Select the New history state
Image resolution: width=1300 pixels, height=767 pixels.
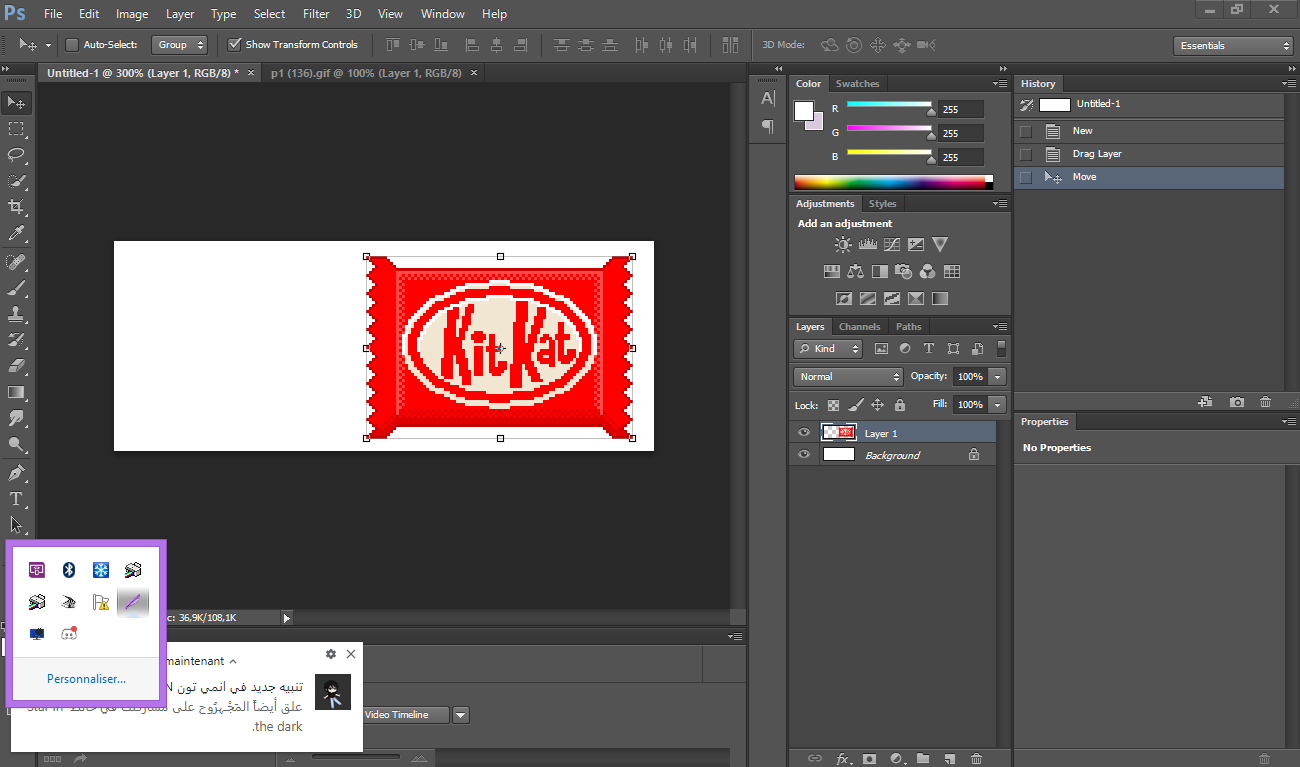coord(1148,131)
